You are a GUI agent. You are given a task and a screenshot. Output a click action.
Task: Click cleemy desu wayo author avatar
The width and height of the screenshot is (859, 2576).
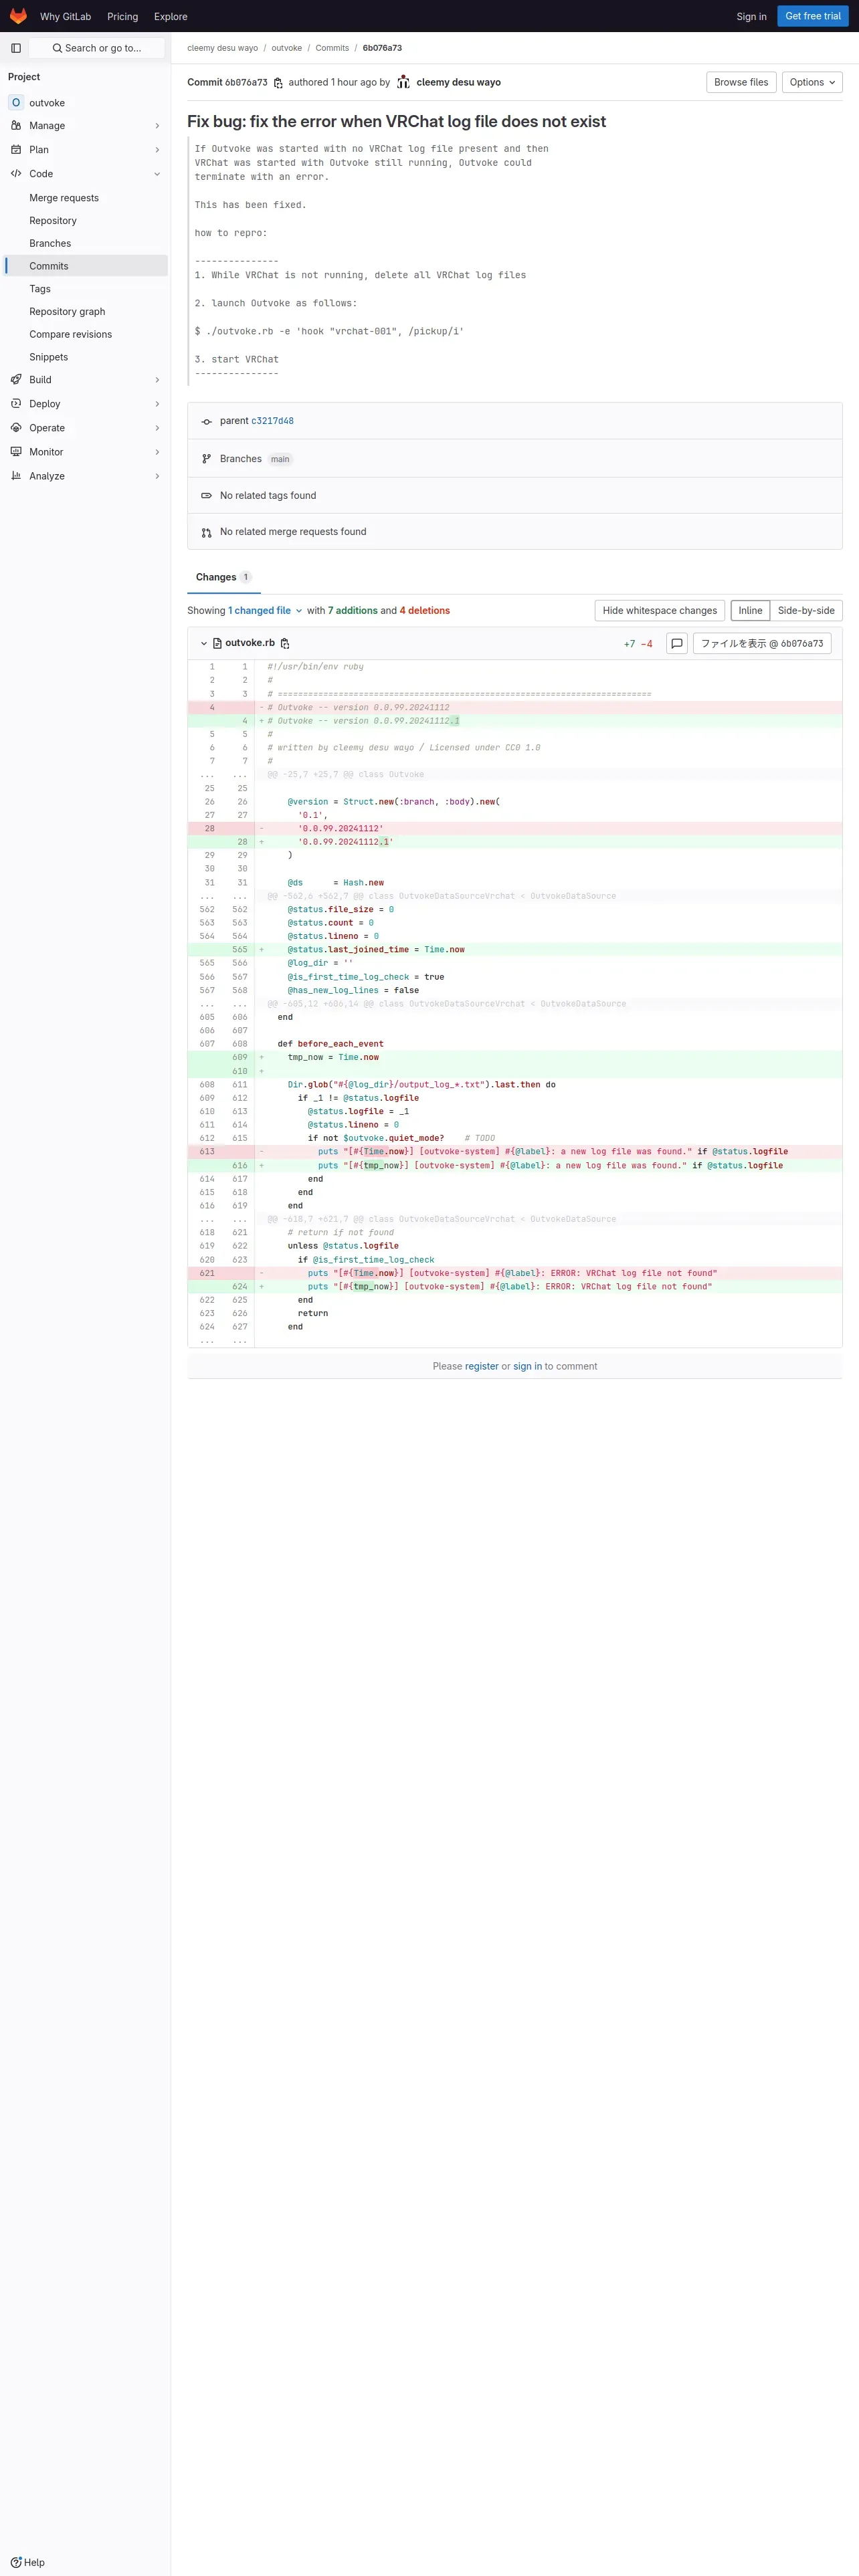(404, 82)
